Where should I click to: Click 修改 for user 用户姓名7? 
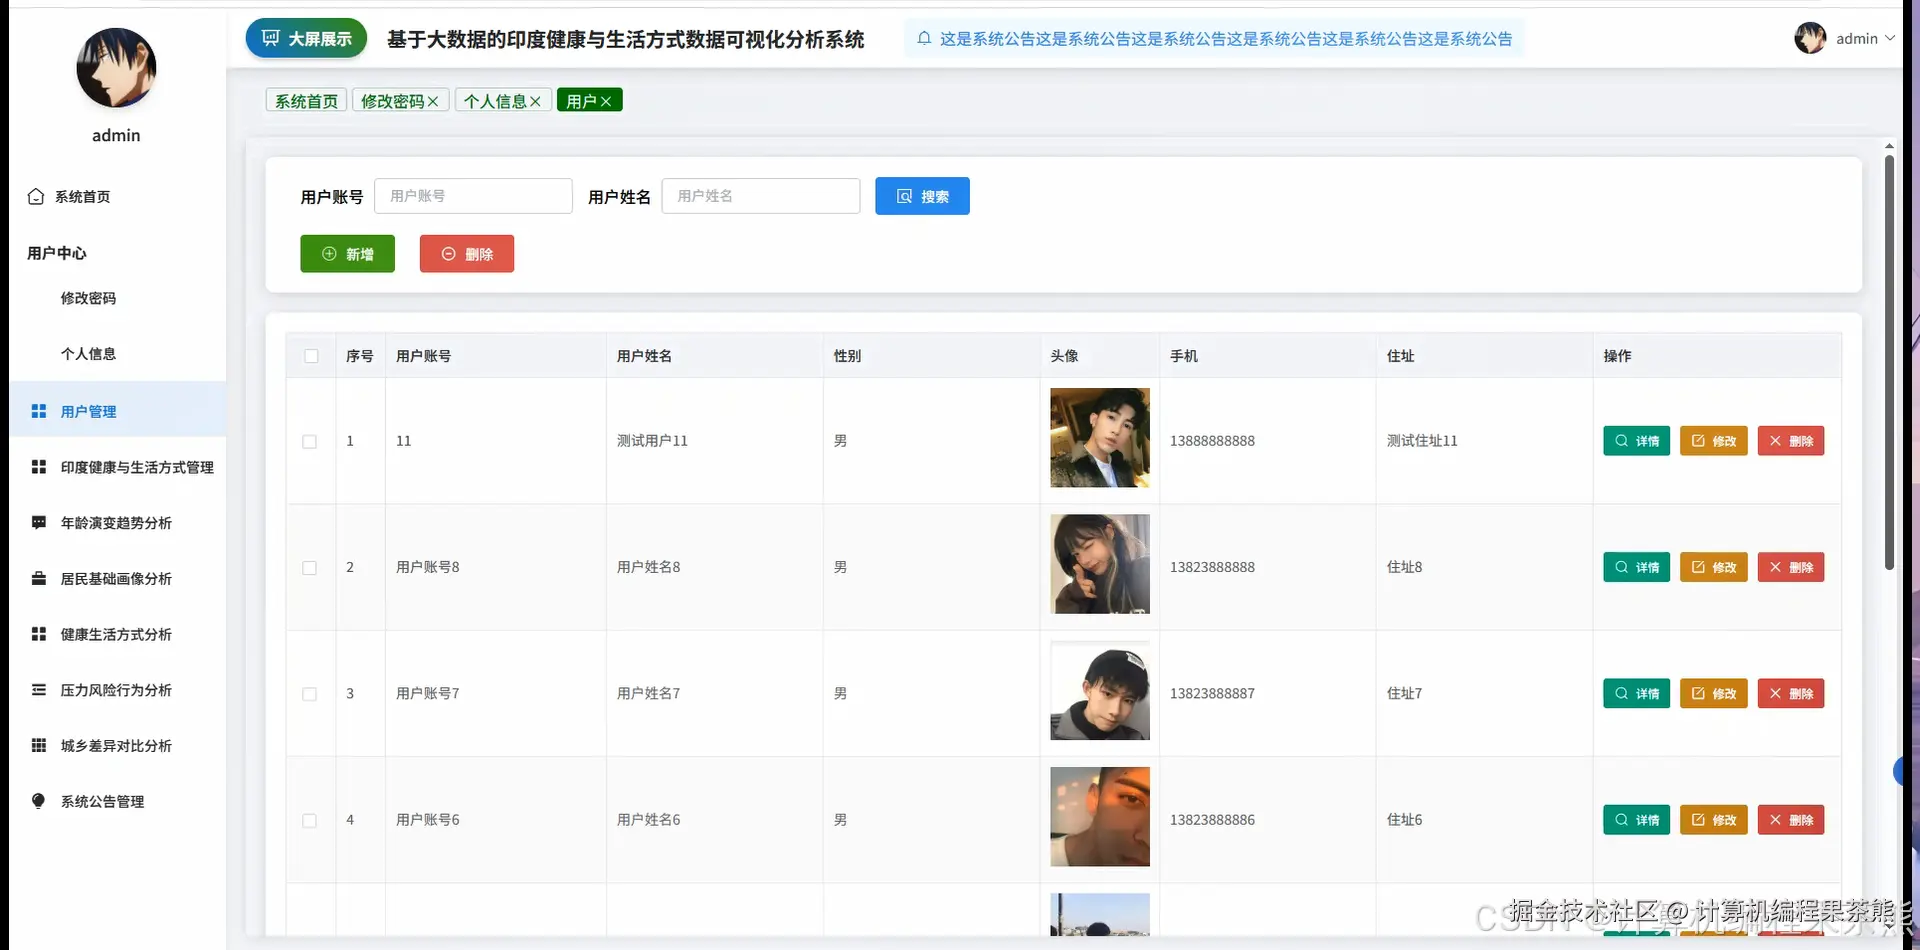[x=1714, y=694]
